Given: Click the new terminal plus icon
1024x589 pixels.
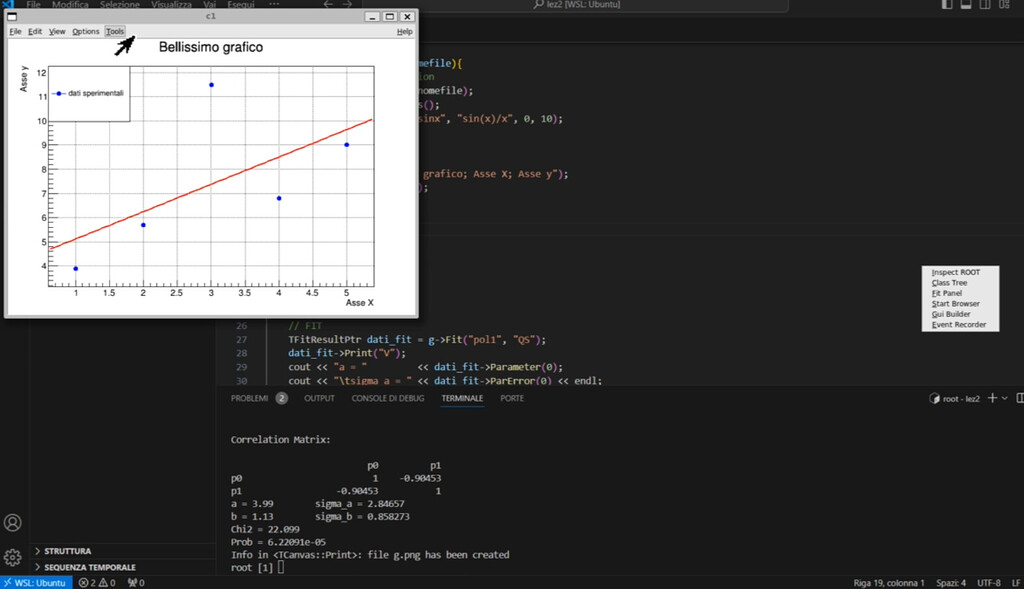Looking at the screenshot, I should click(993, 398).
